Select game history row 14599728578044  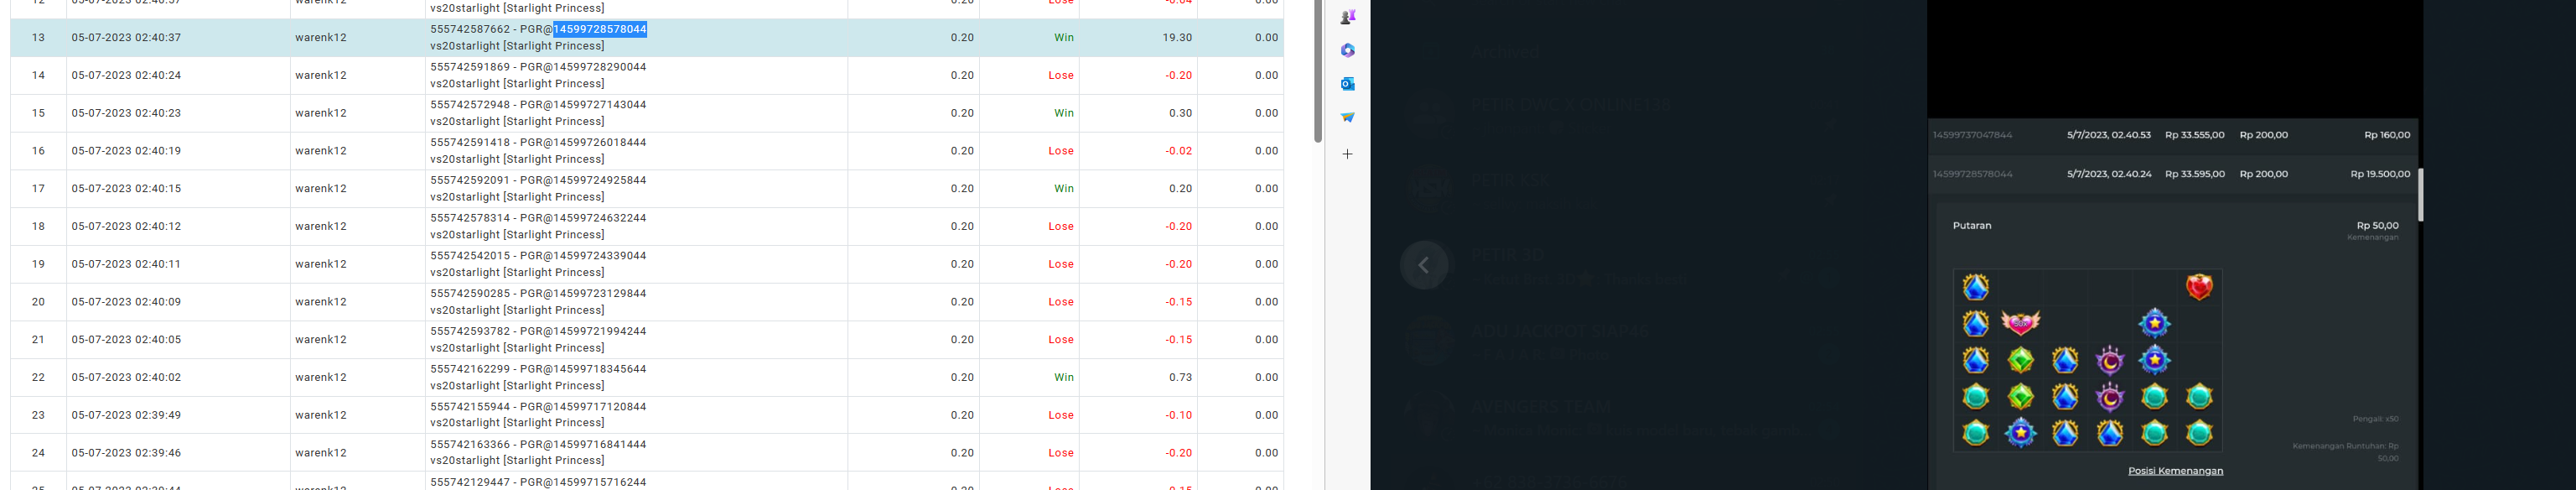tap(2173, 174)
